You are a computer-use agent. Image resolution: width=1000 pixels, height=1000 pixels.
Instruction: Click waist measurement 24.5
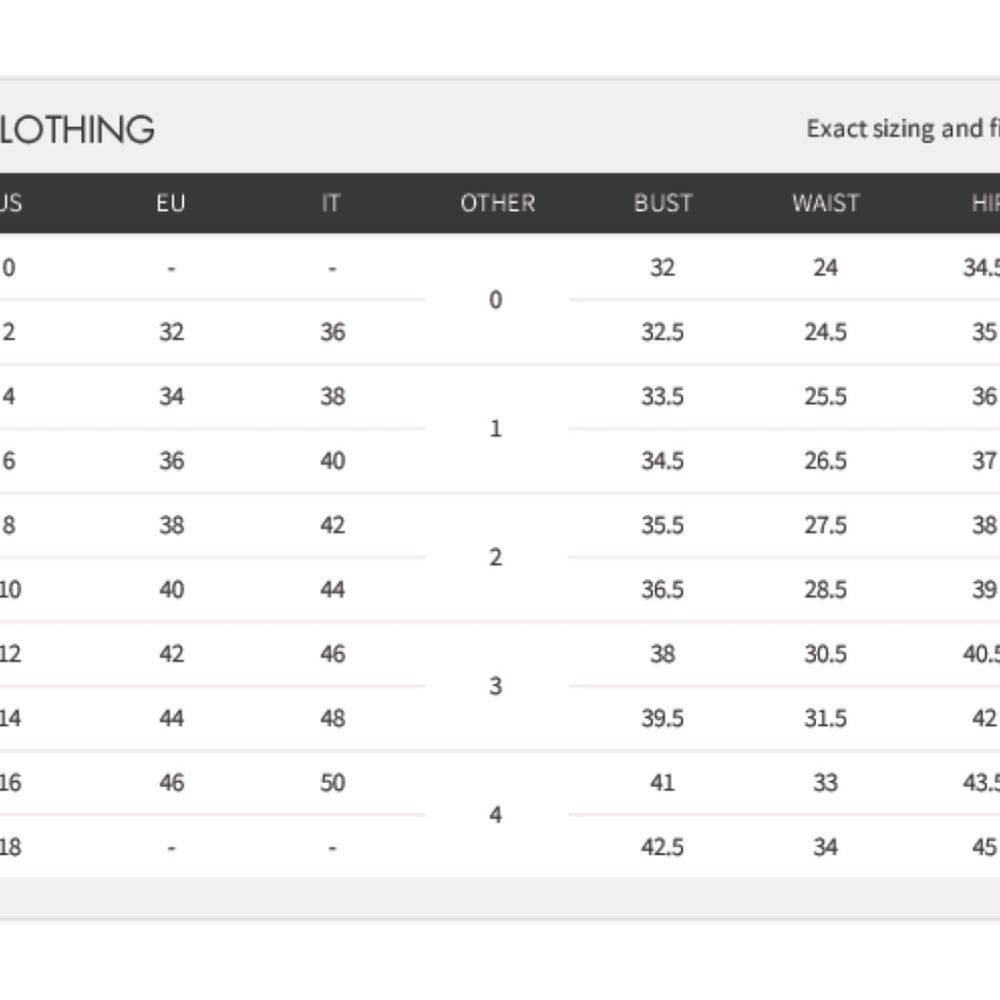click(825, 332)
